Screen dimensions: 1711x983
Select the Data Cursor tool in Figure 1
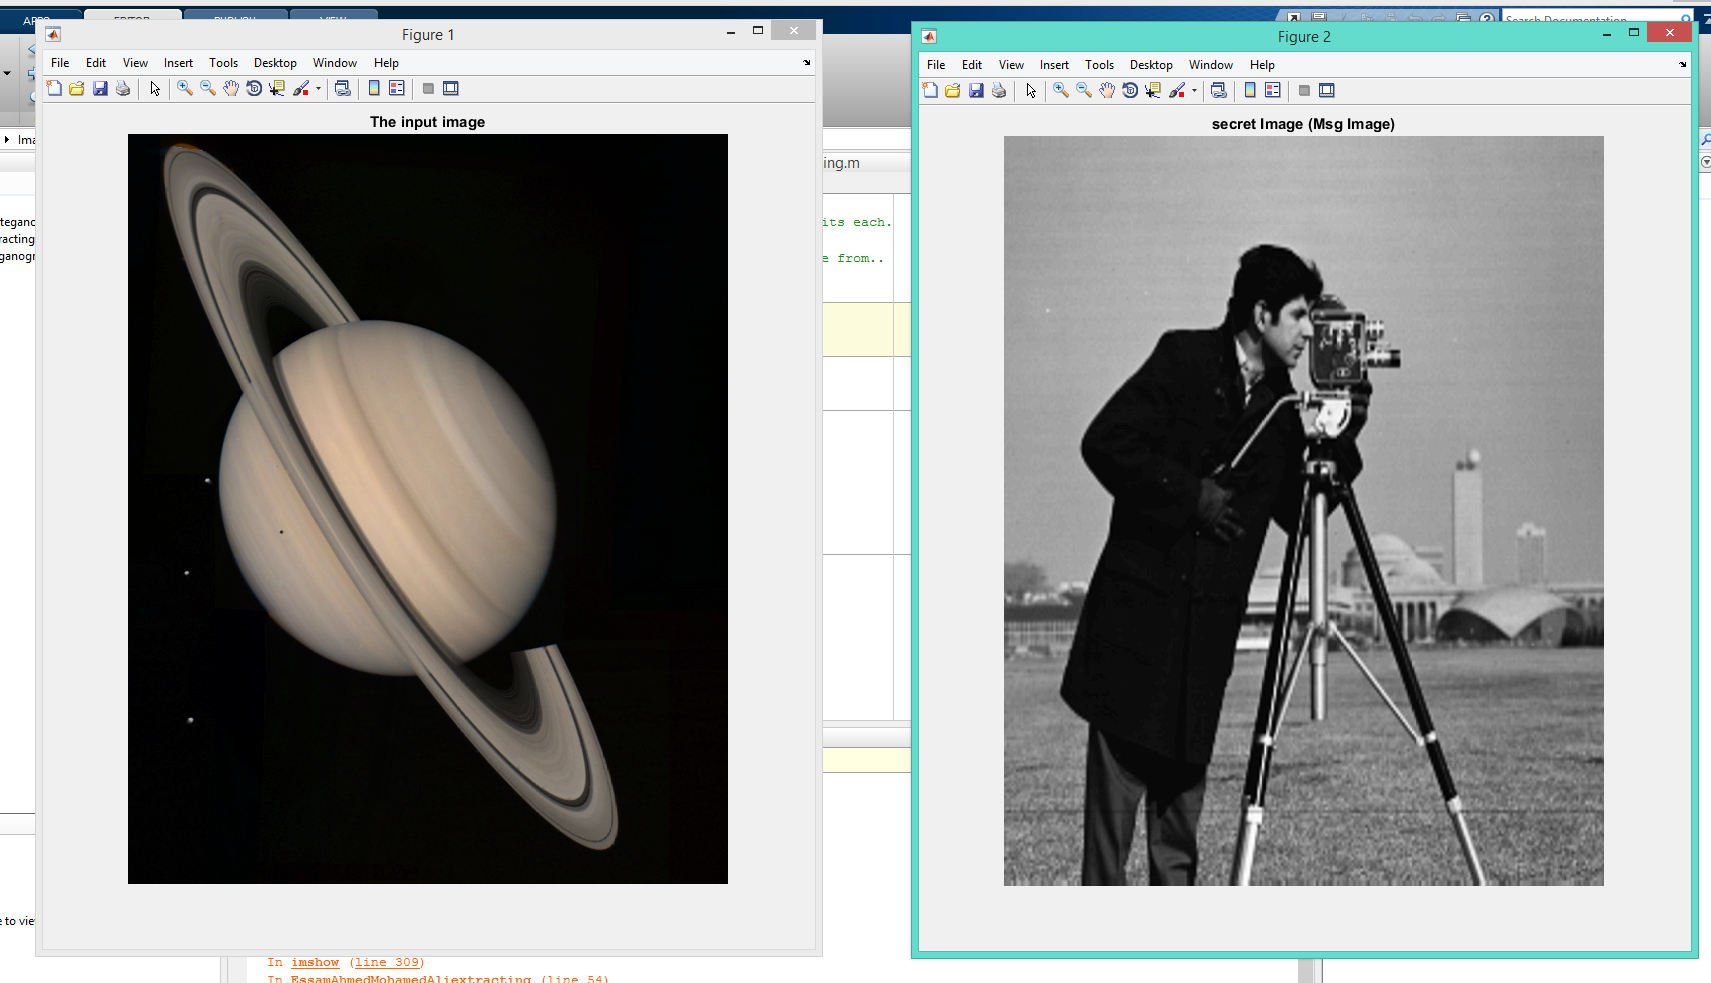point(276,88)
